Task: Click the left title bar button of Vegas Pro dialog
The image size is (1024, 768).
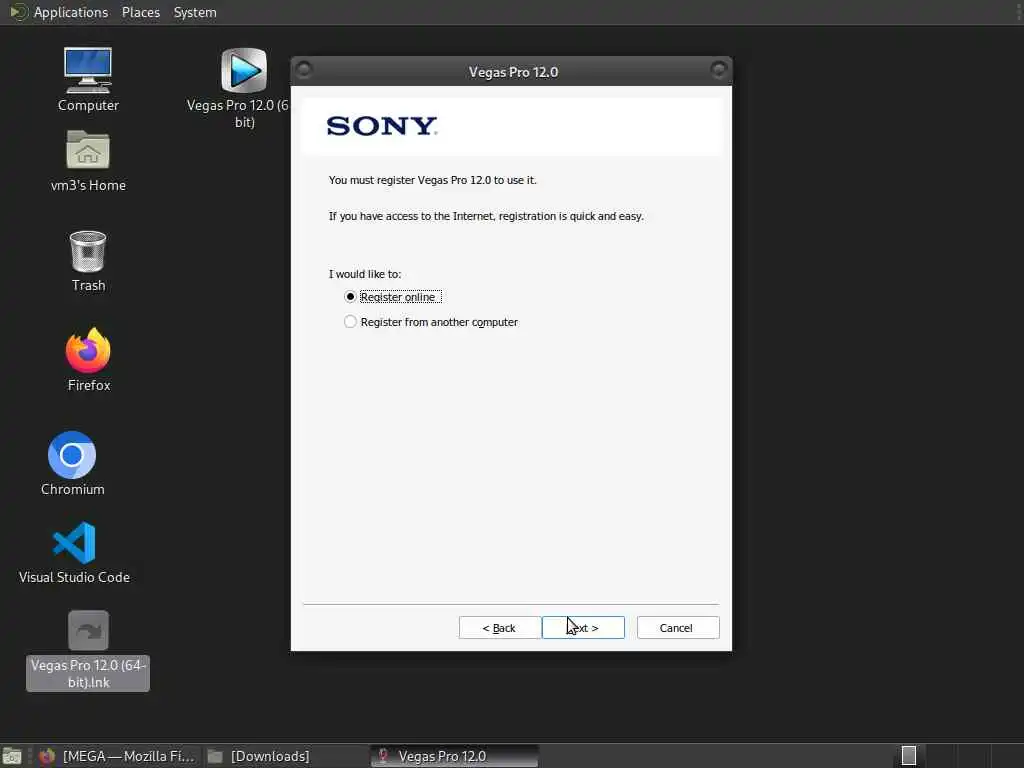Action: point(304,69)
